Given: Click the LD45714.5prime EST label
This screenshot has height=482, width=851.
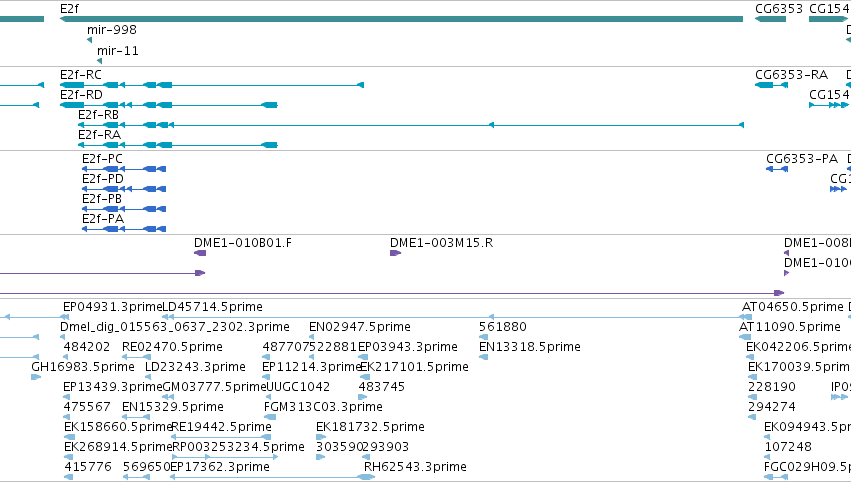Looking at the screenshot, I should (213, 307).
